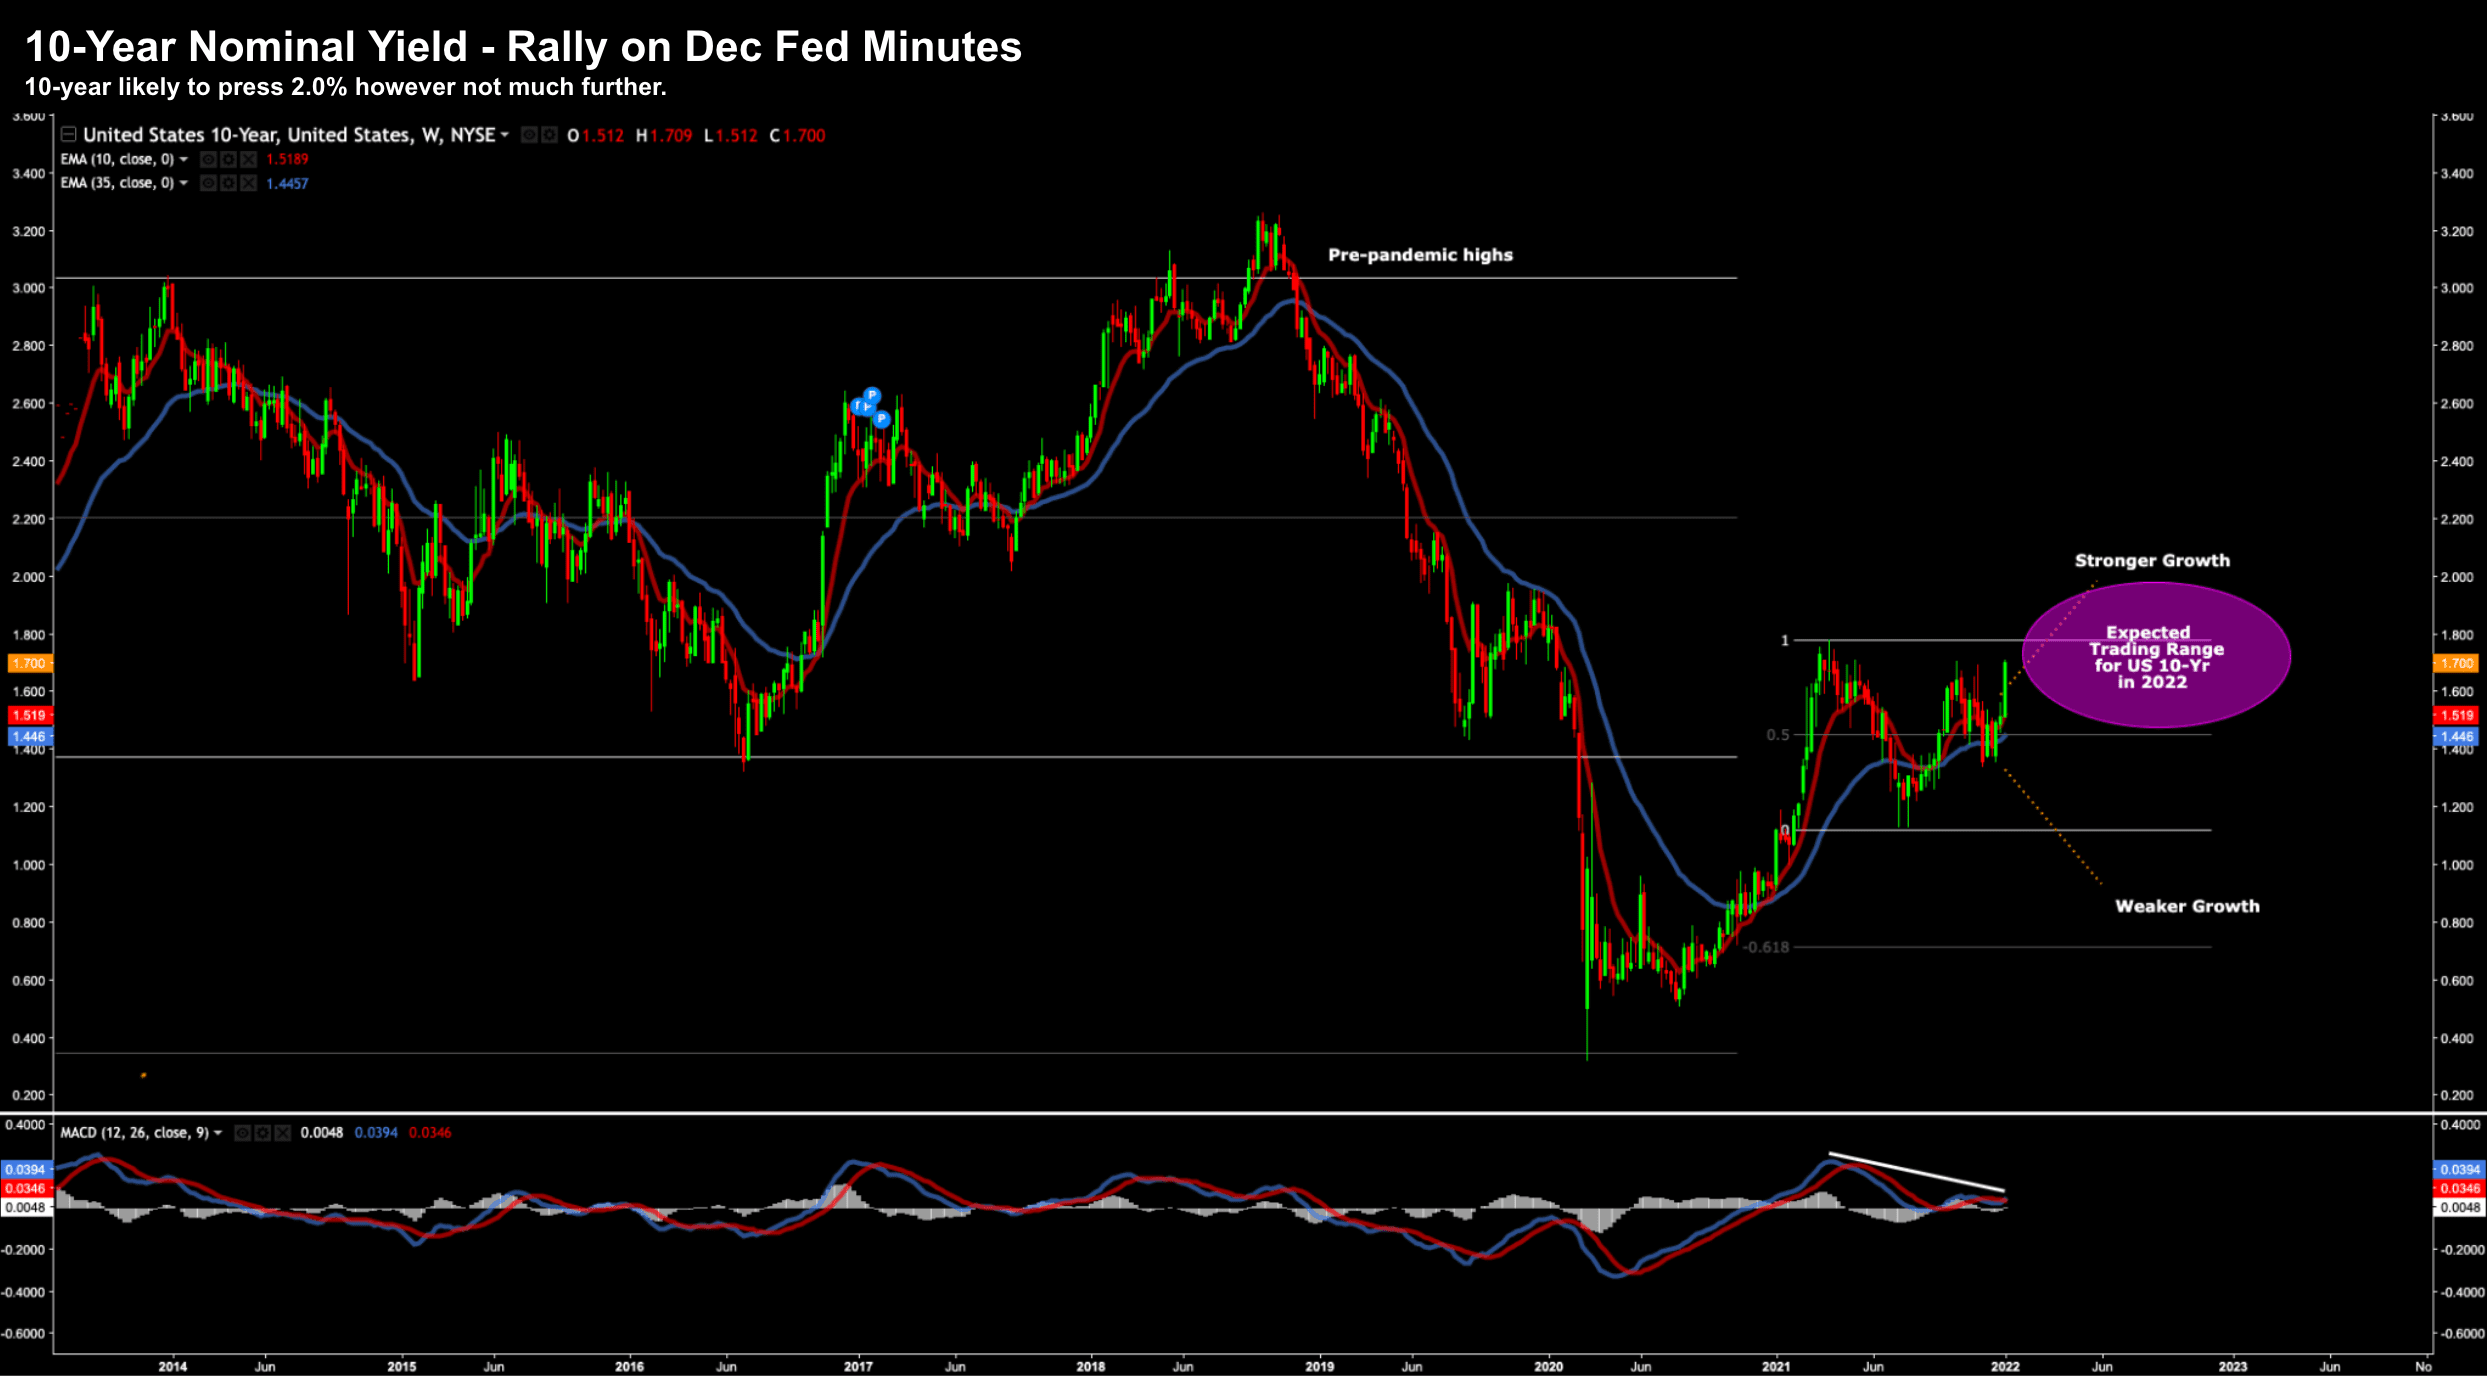Image resolution: width=2487 pixels, height=1376 pixels.
Task: Hide EMA 10 using its eye icon
Action: pos(208,159)
